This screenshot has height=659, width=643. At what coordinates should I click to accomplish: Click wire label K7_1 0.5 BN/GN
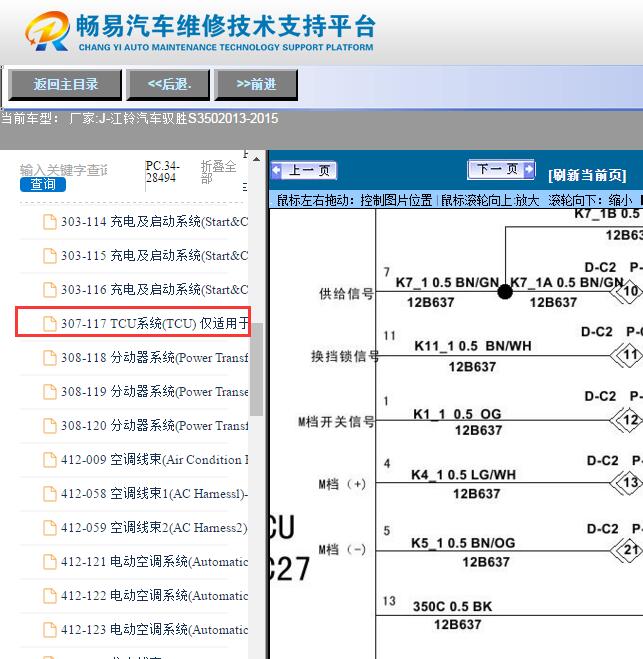coord(447,282)
